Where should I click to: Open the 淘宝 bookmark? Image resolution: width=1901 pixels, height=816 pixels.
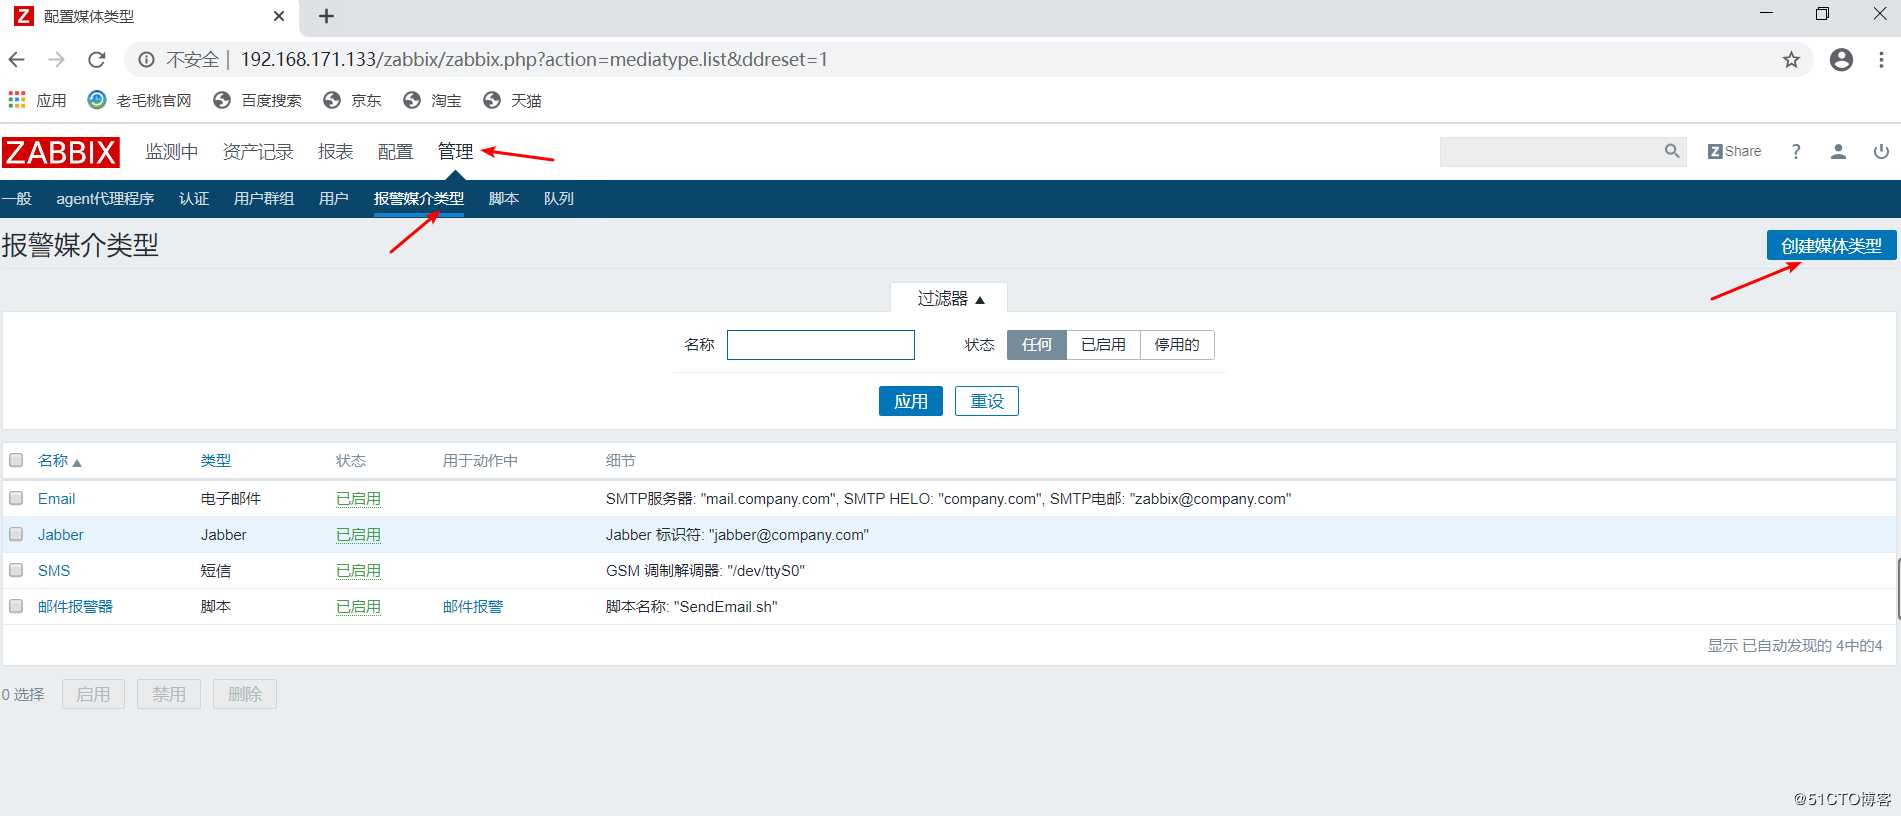(x=432, y=100)
